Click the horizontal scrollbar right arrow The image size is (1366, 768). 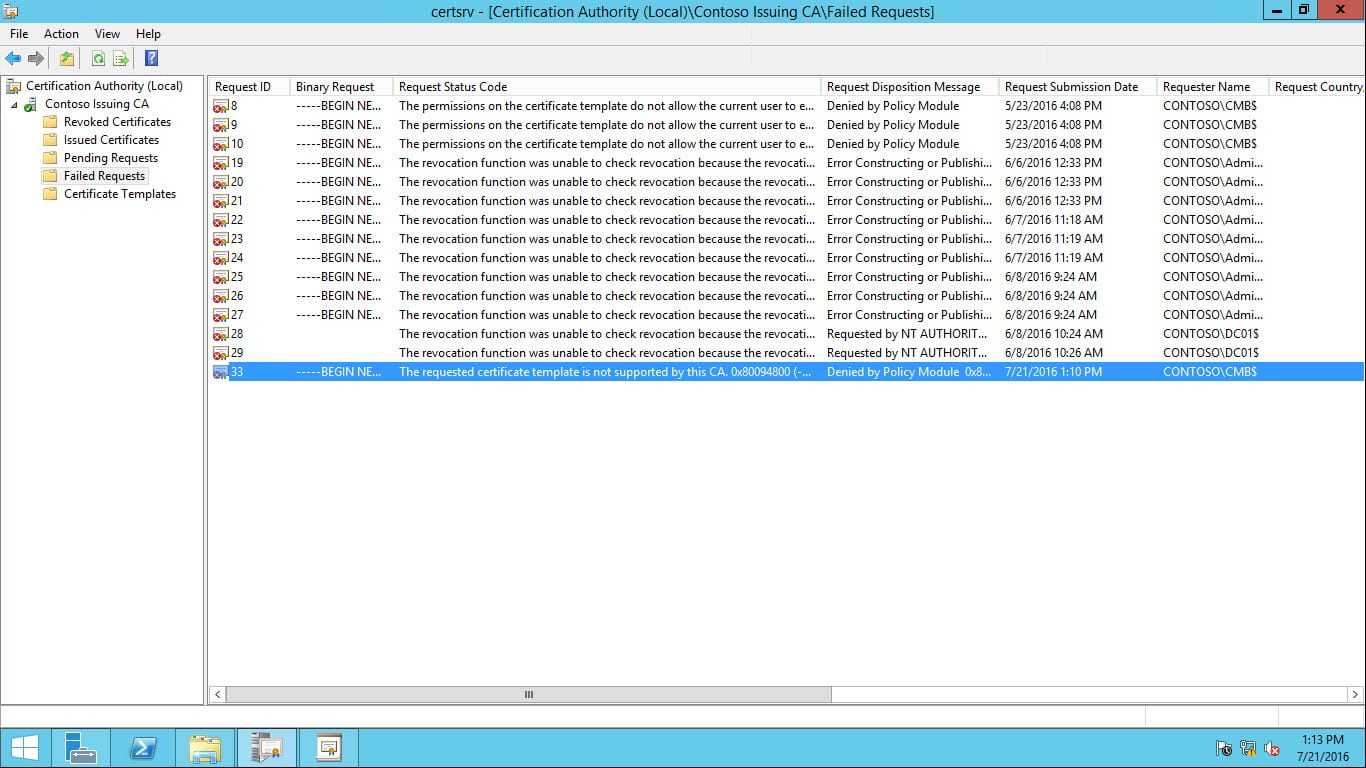(x=1355, y=694)
